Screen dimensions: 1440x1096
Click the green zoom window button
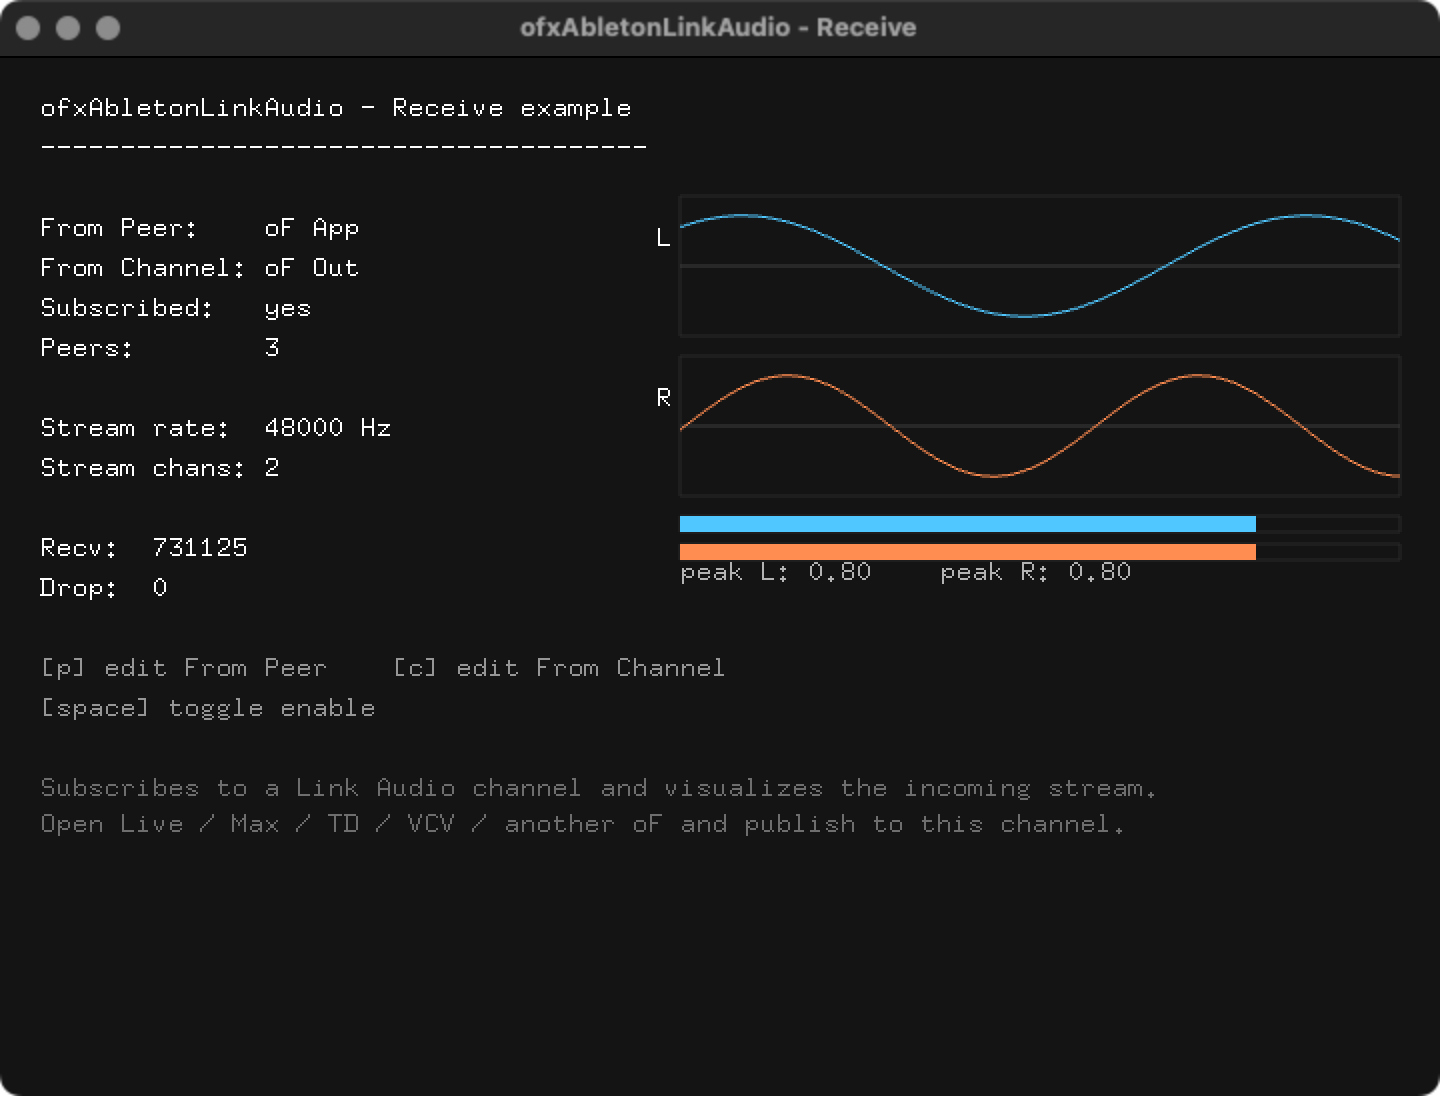[x=108, y=28]
